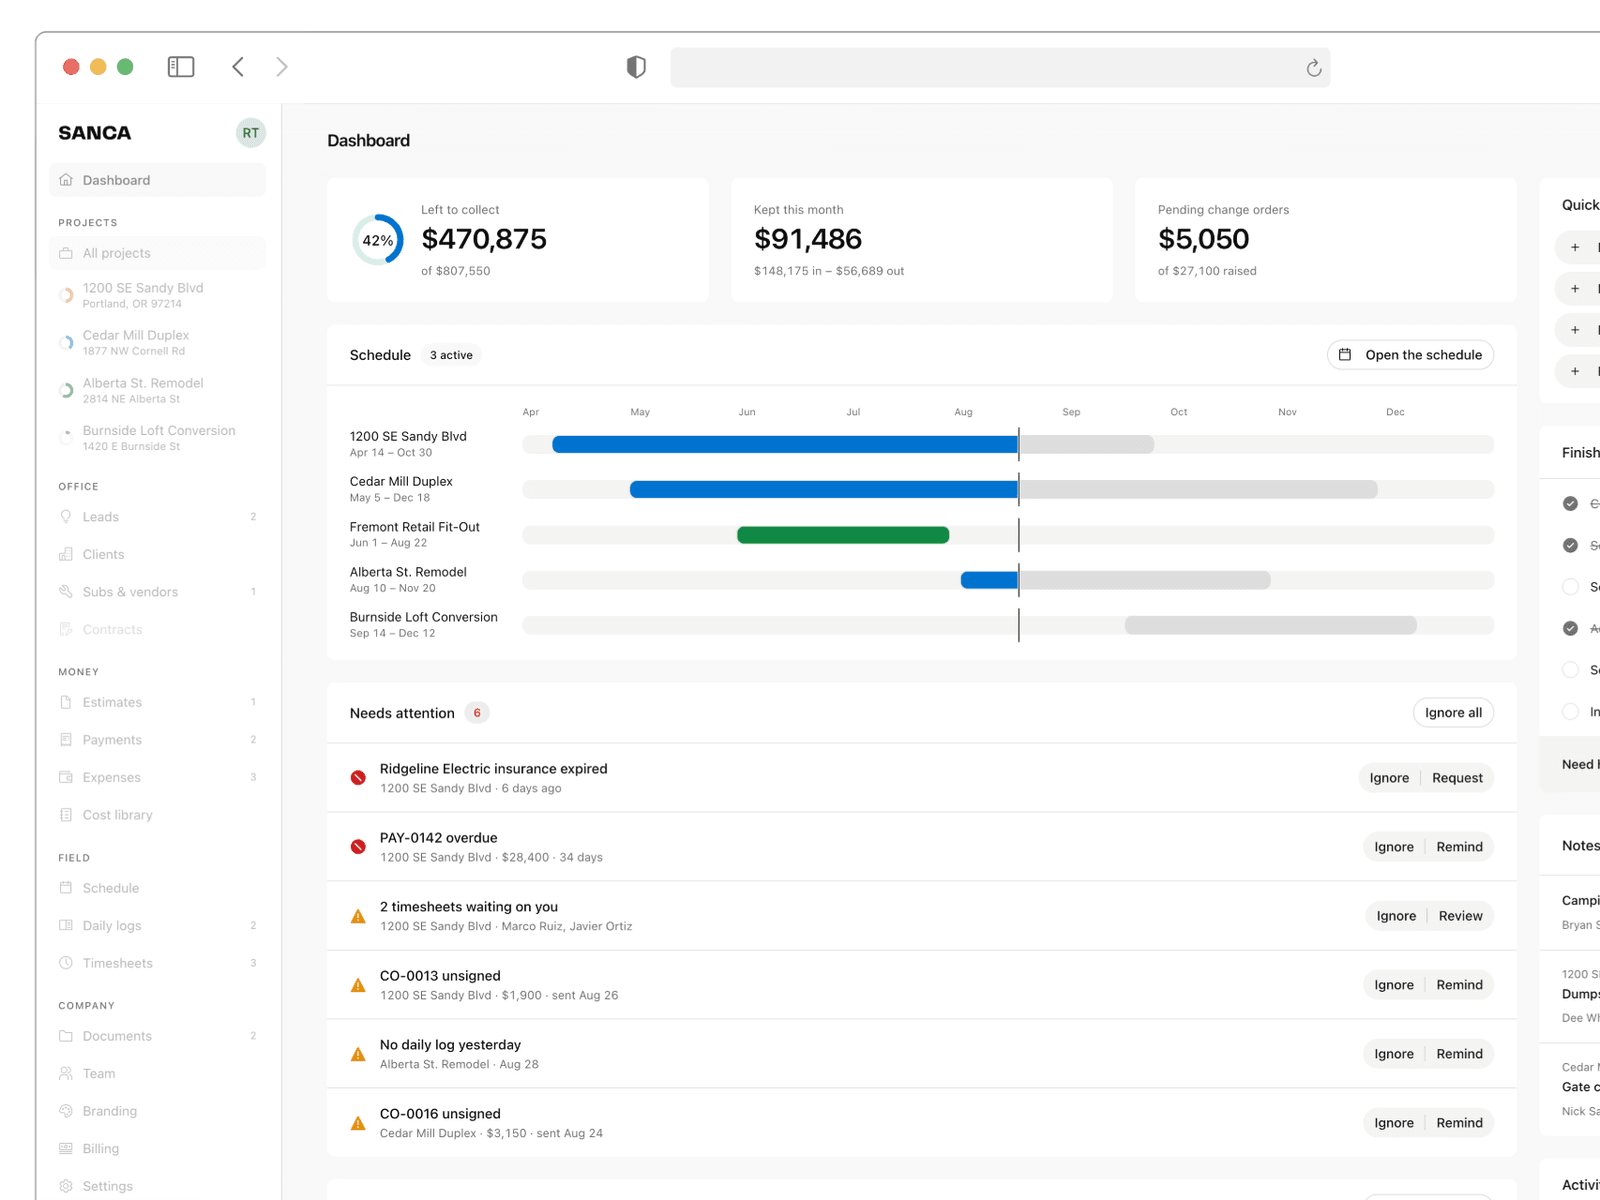Screen dimensions: 1600x1200
Task: Open the Burnside Loft Conversion project in sidebar
Action: (157, 438)
